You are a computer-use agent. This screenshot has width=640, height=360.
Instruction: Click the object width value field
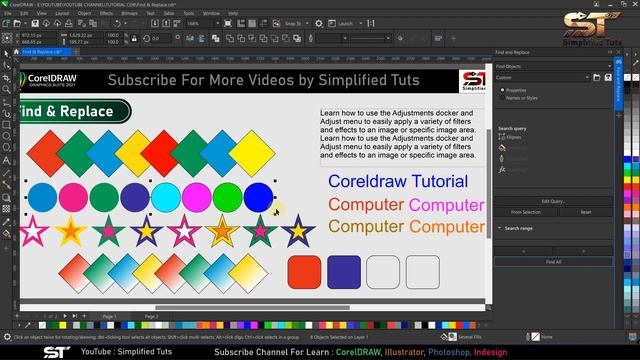85,36
